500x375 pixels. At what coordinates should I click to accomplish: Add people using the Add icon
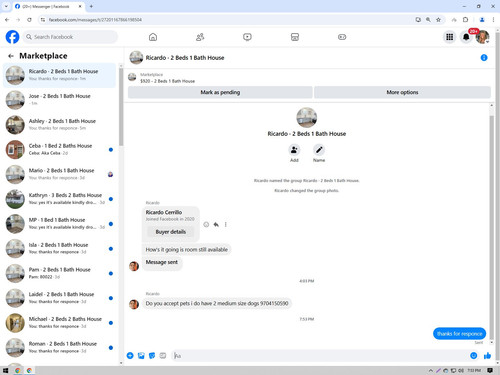coord(294,150)
